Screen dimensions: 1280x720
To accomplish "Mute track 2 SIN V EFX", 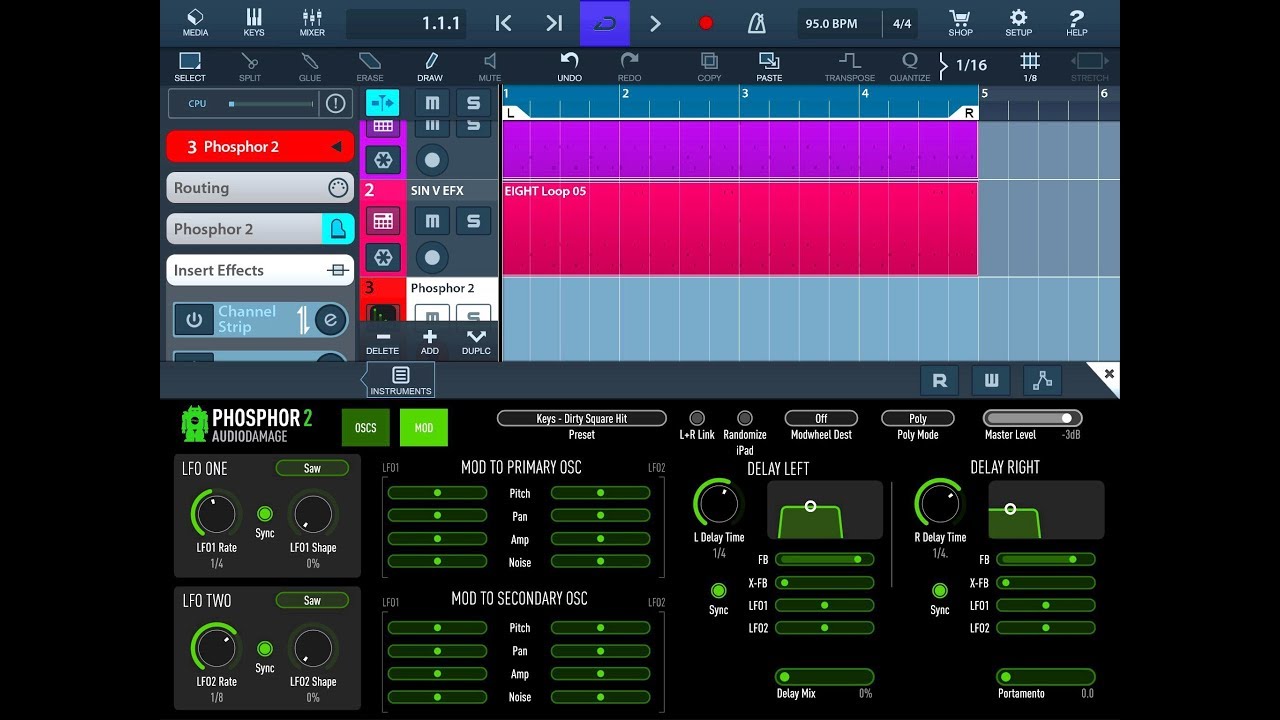I will [x=432, y=221].
